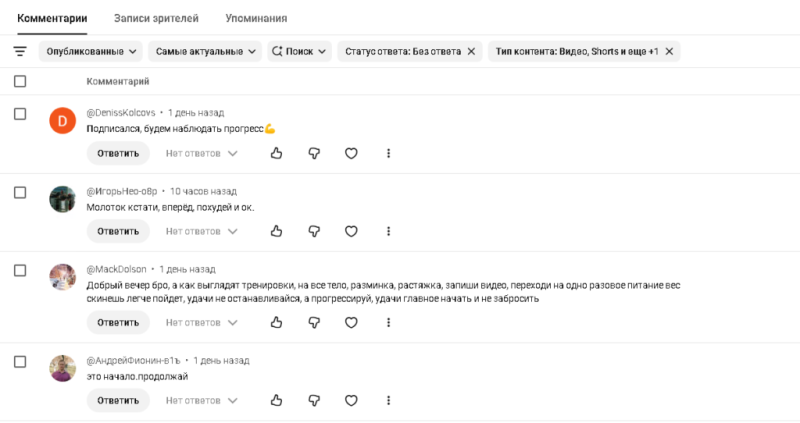Open the 'Опубликованные' dropdown

click(x=91, y=52)
